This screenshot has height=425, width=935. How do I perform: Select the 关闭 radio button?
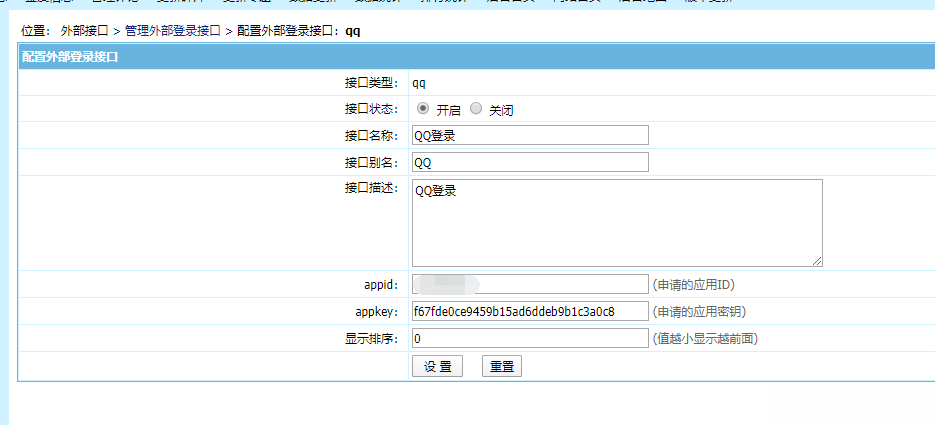coord(476,108)
